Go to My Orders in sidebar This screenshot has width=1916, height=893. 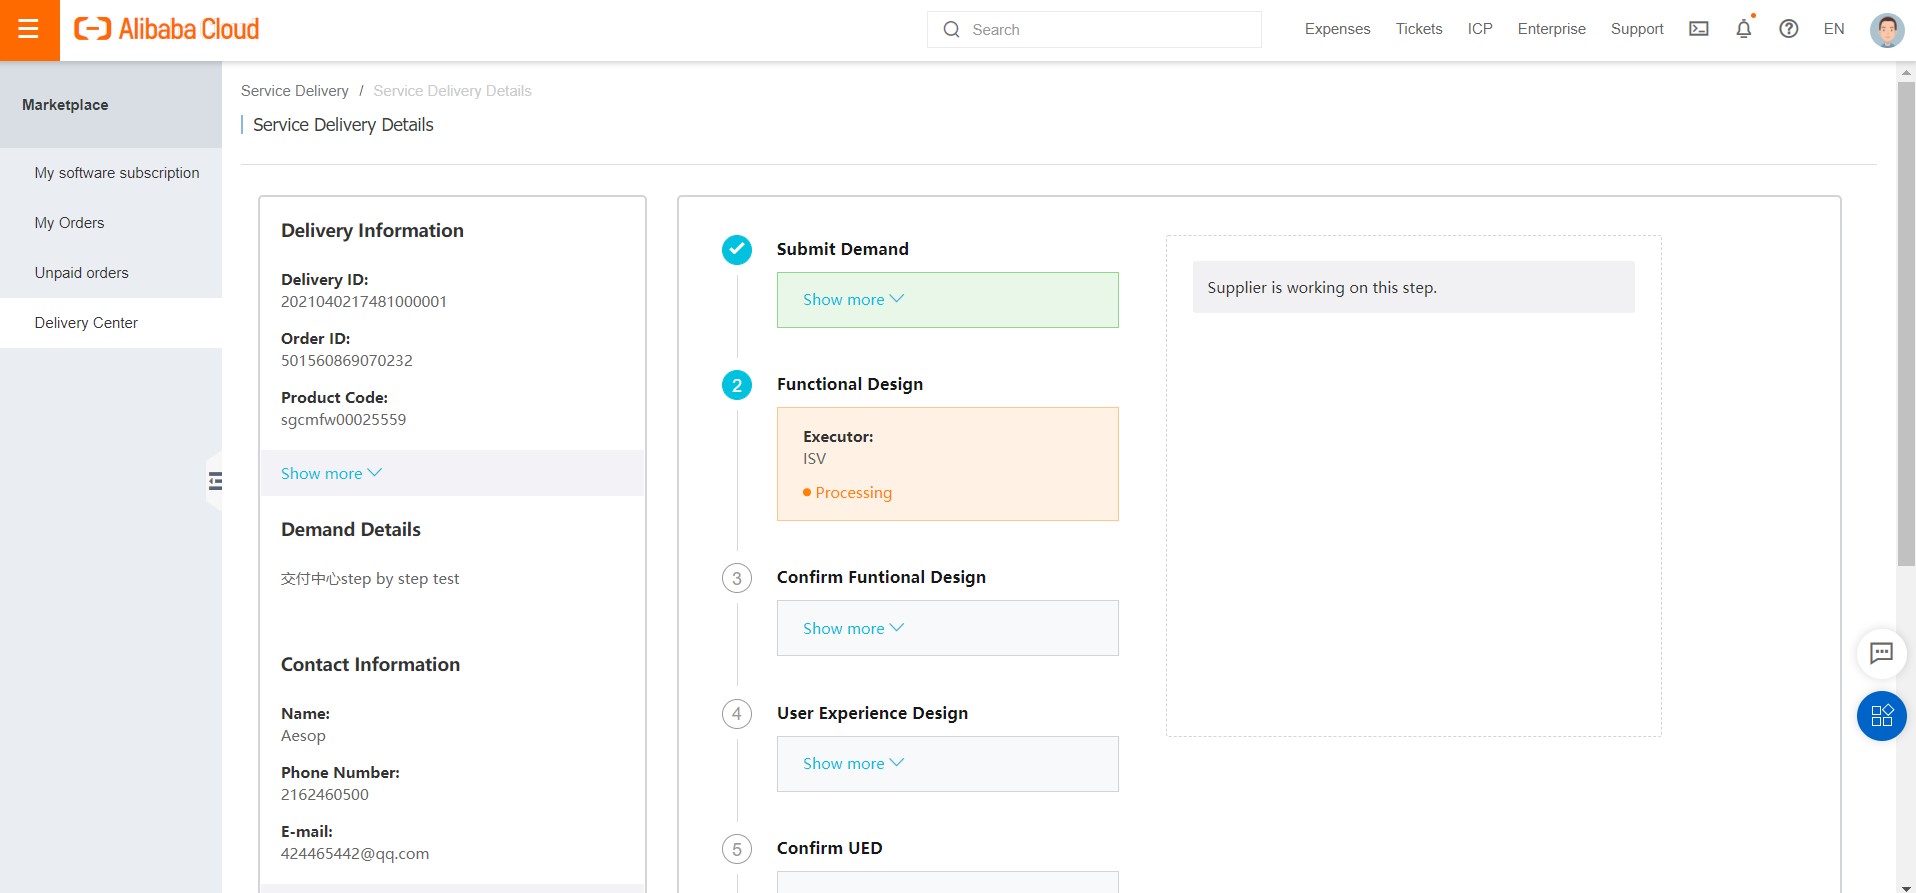[x=69, y=223]
